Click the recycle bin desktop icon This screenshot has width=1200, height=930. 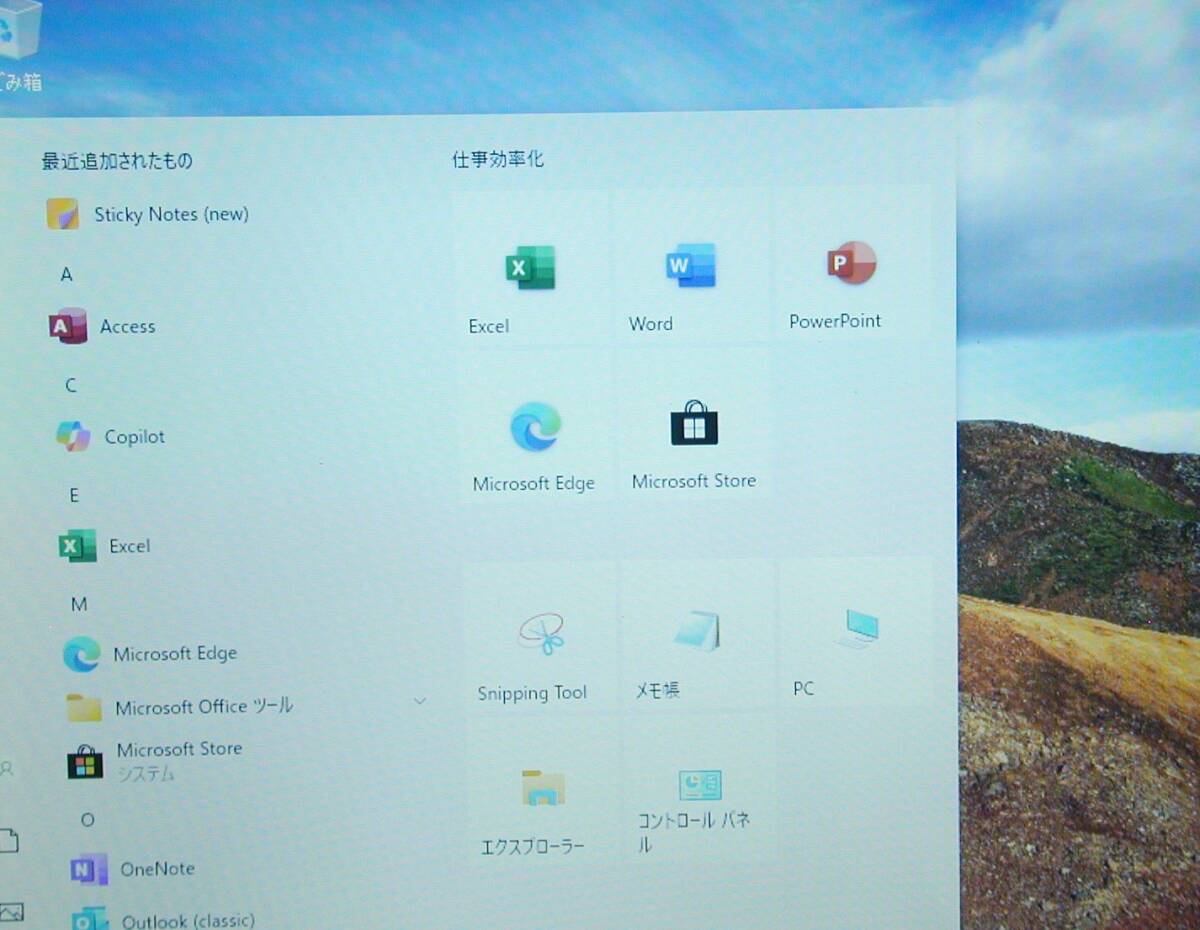click(x=20, y=45)
